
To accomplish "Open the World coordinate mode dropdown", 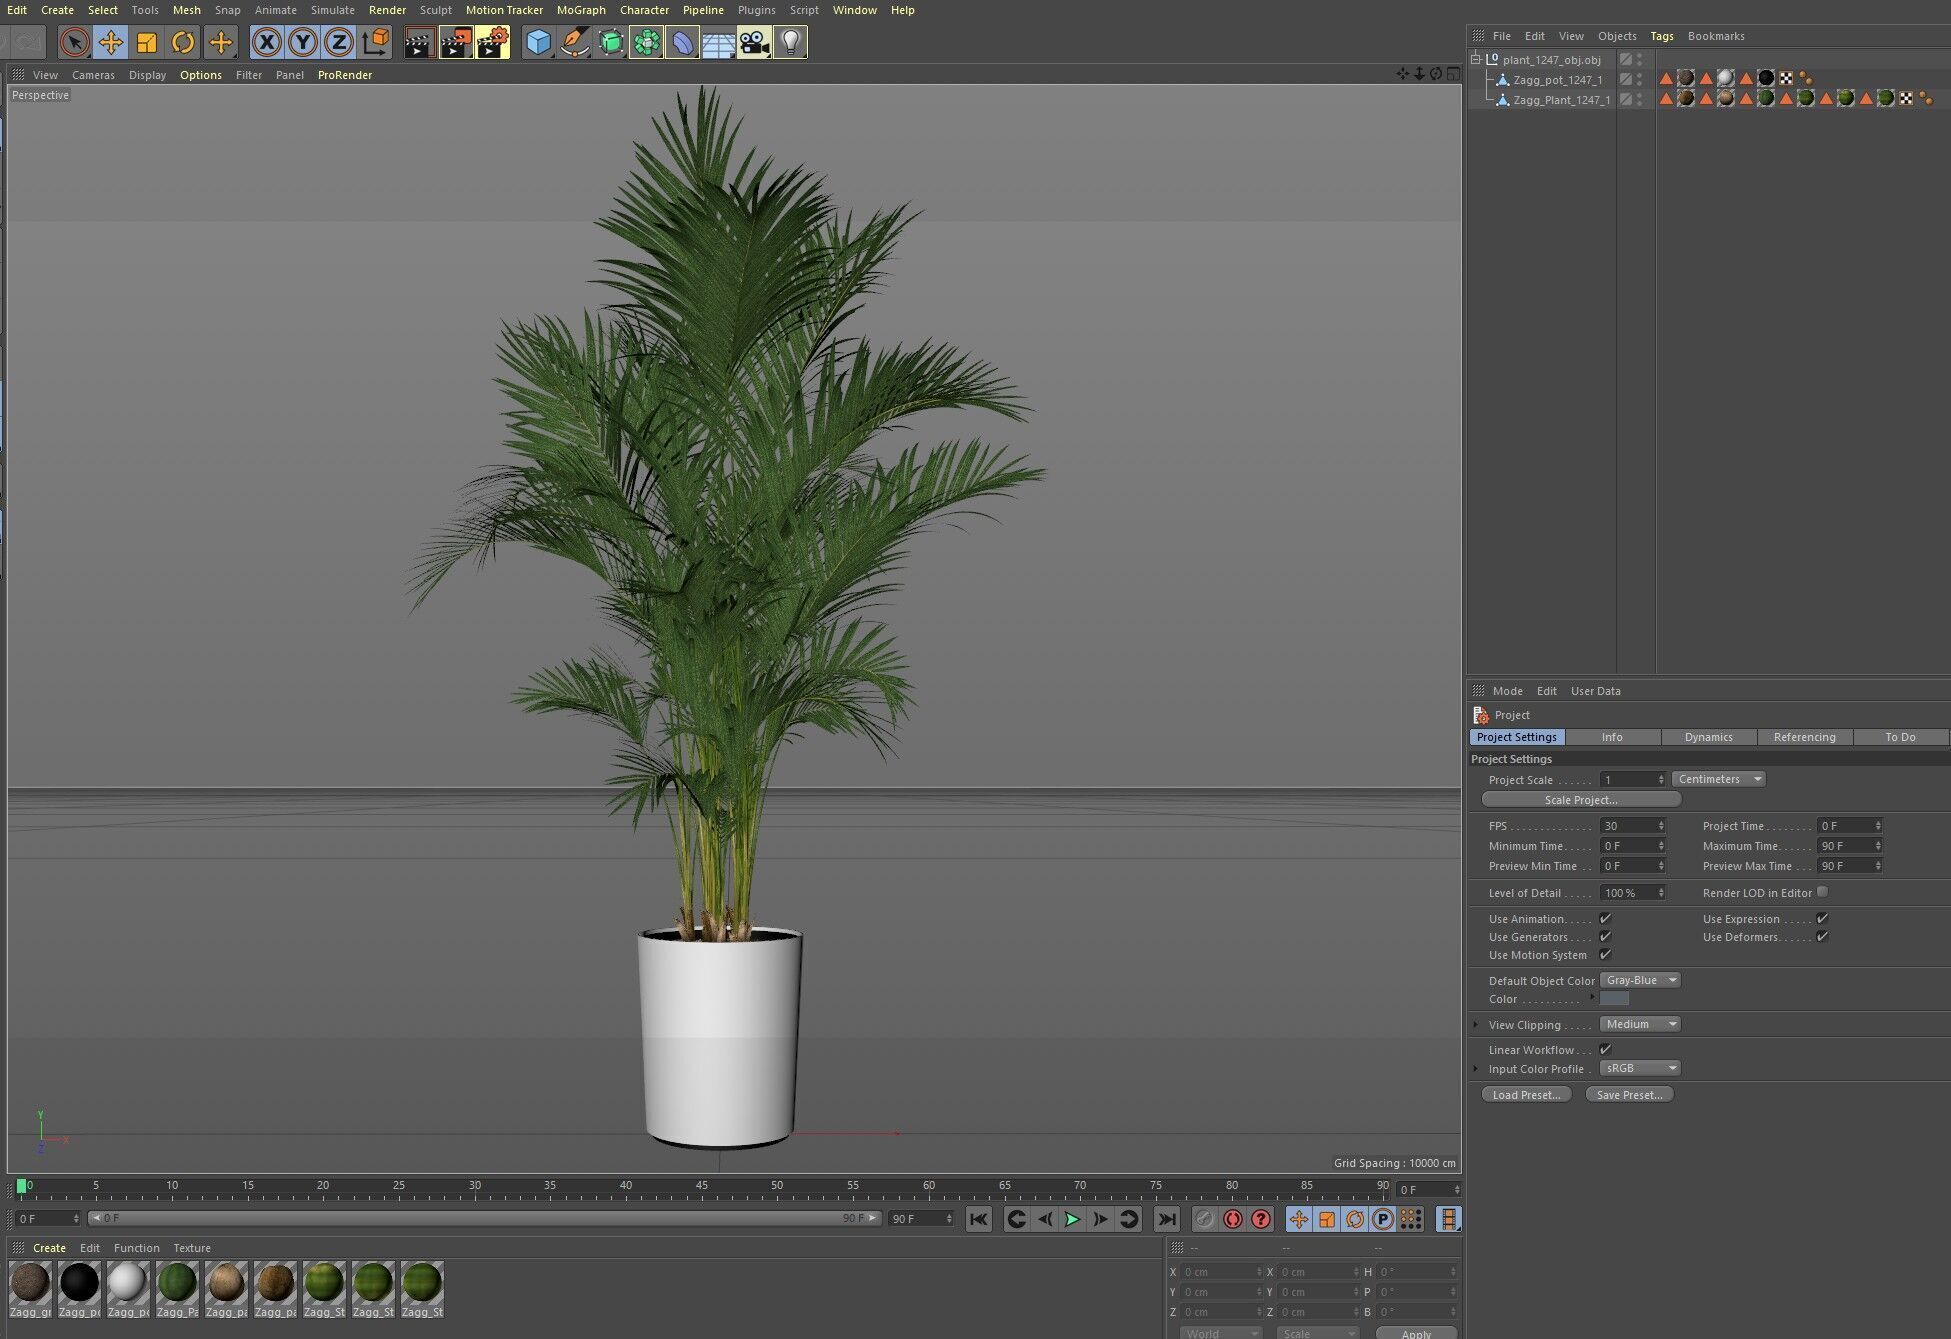I will [x=1220, y=1333].
